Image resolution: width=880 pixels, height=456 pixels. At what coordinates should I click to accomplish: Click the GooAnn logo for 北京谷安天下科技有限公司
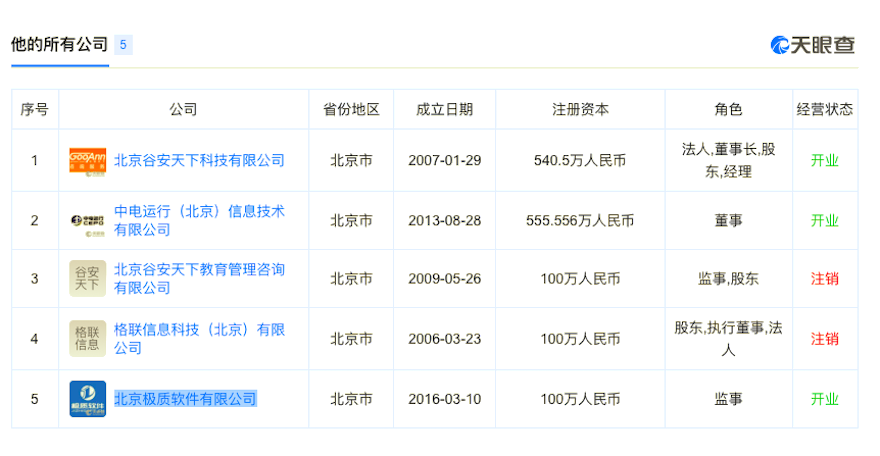point(88,162)
